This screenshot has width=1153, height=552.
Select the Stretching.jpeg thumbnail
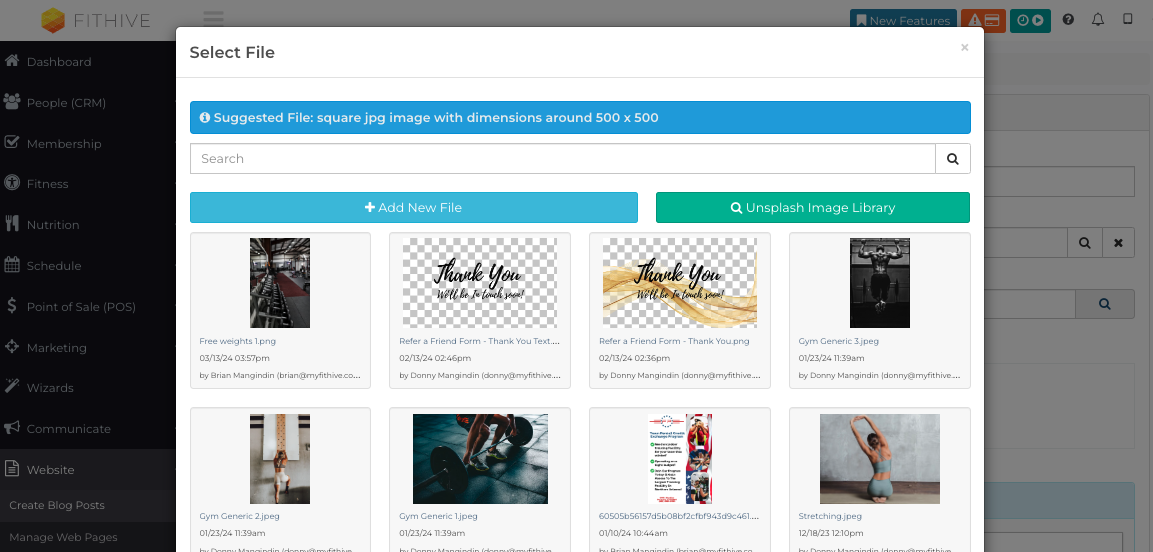pyautogui.click(x=879, y=459)
